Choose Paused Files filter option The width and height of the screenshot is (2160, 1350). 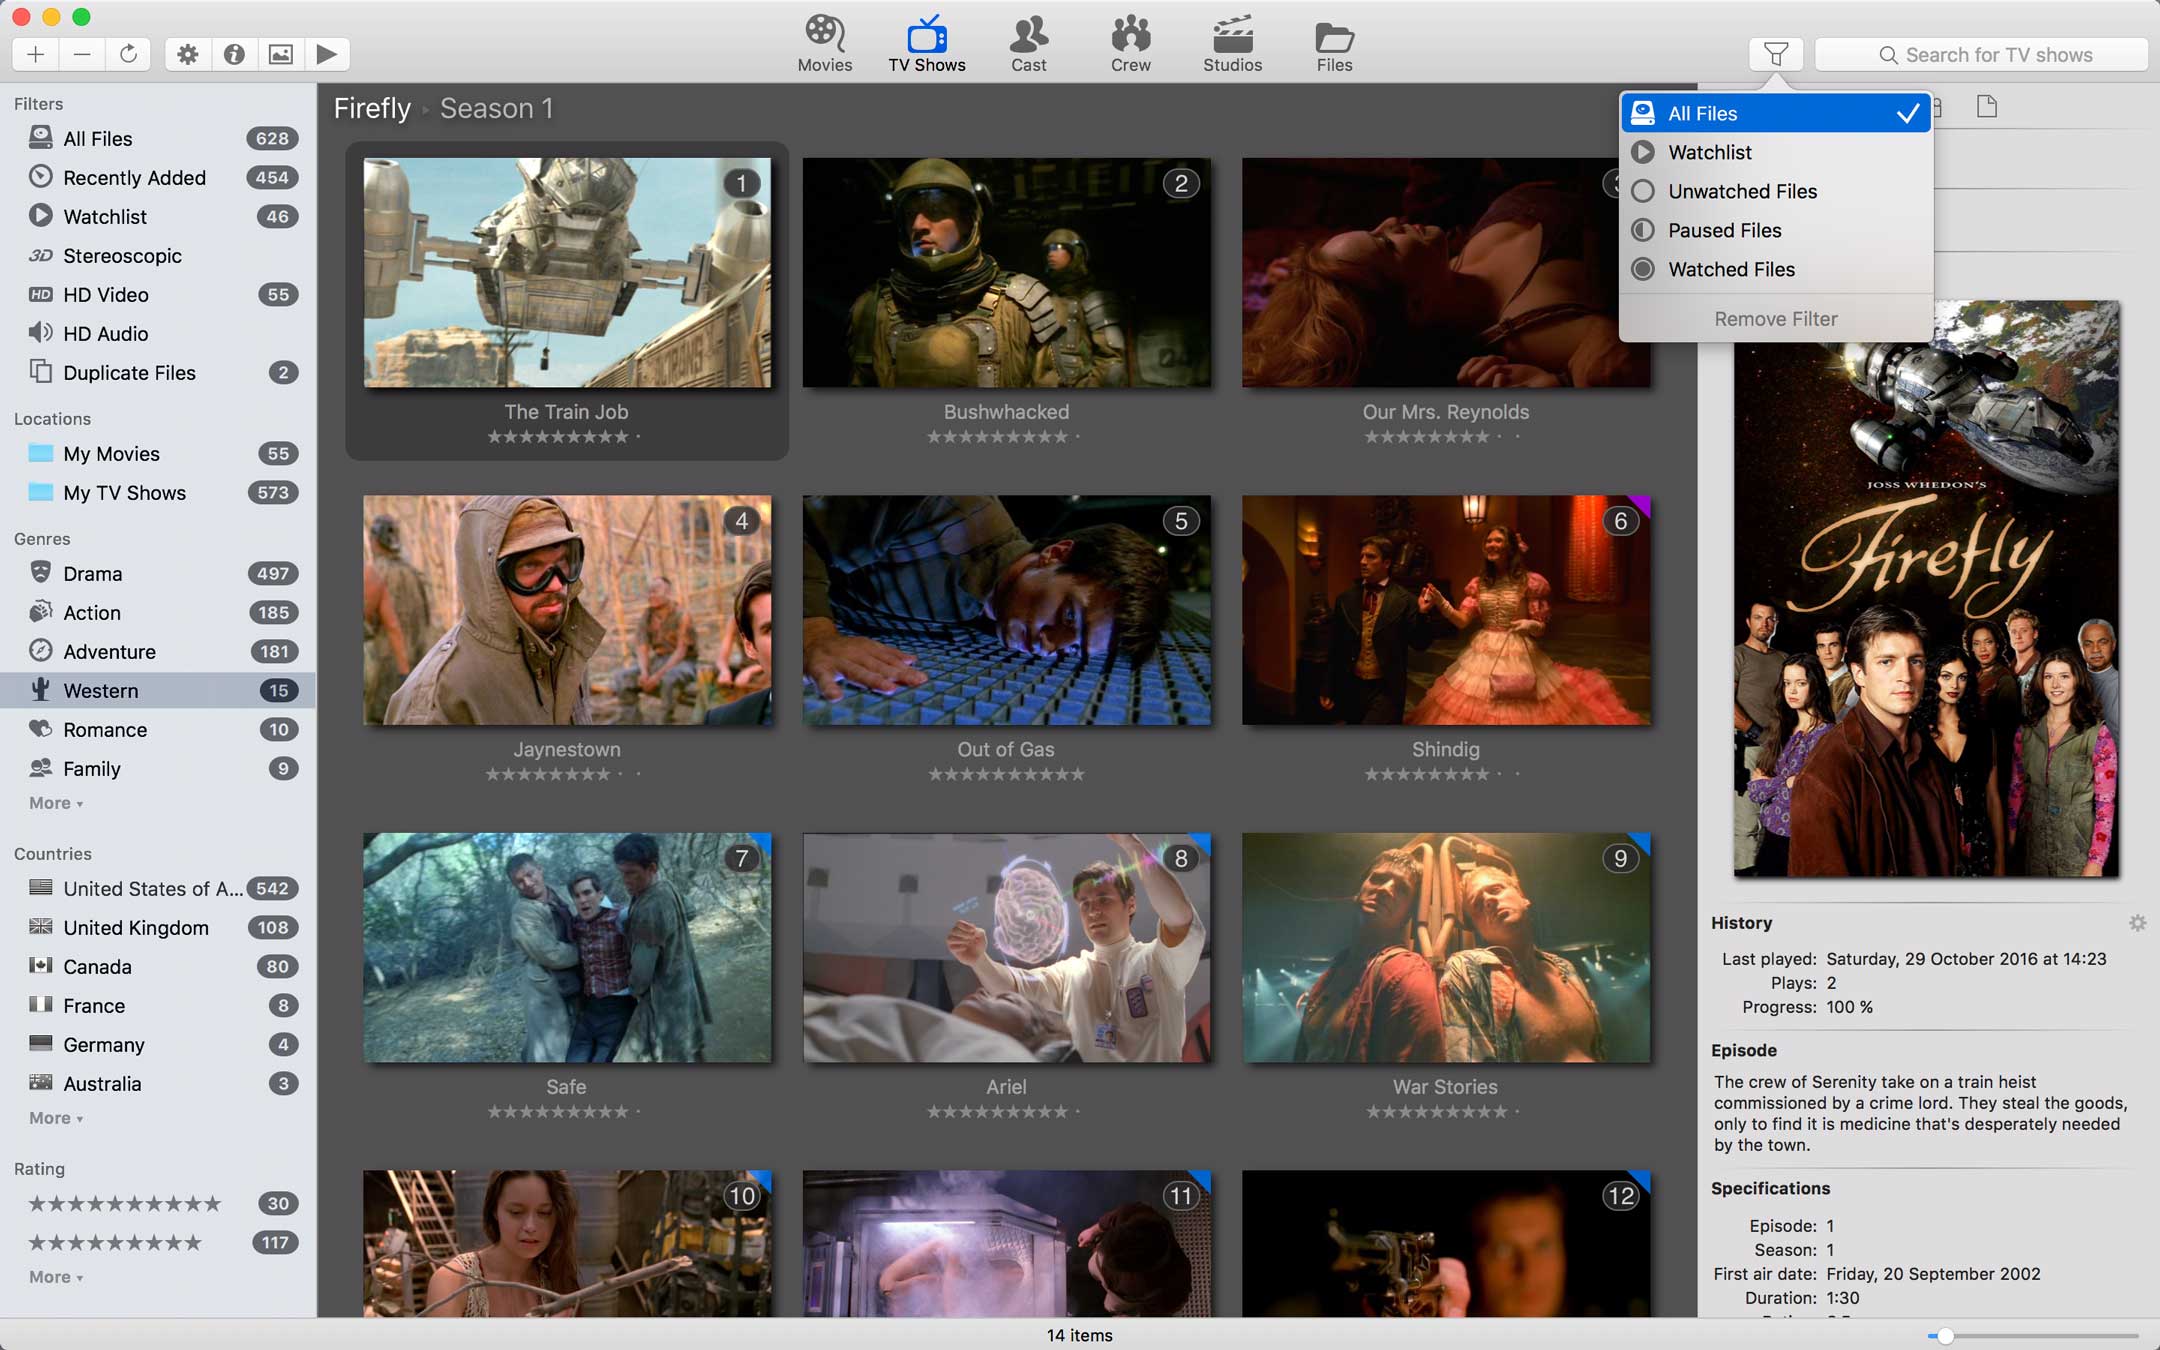[1776, 230]
